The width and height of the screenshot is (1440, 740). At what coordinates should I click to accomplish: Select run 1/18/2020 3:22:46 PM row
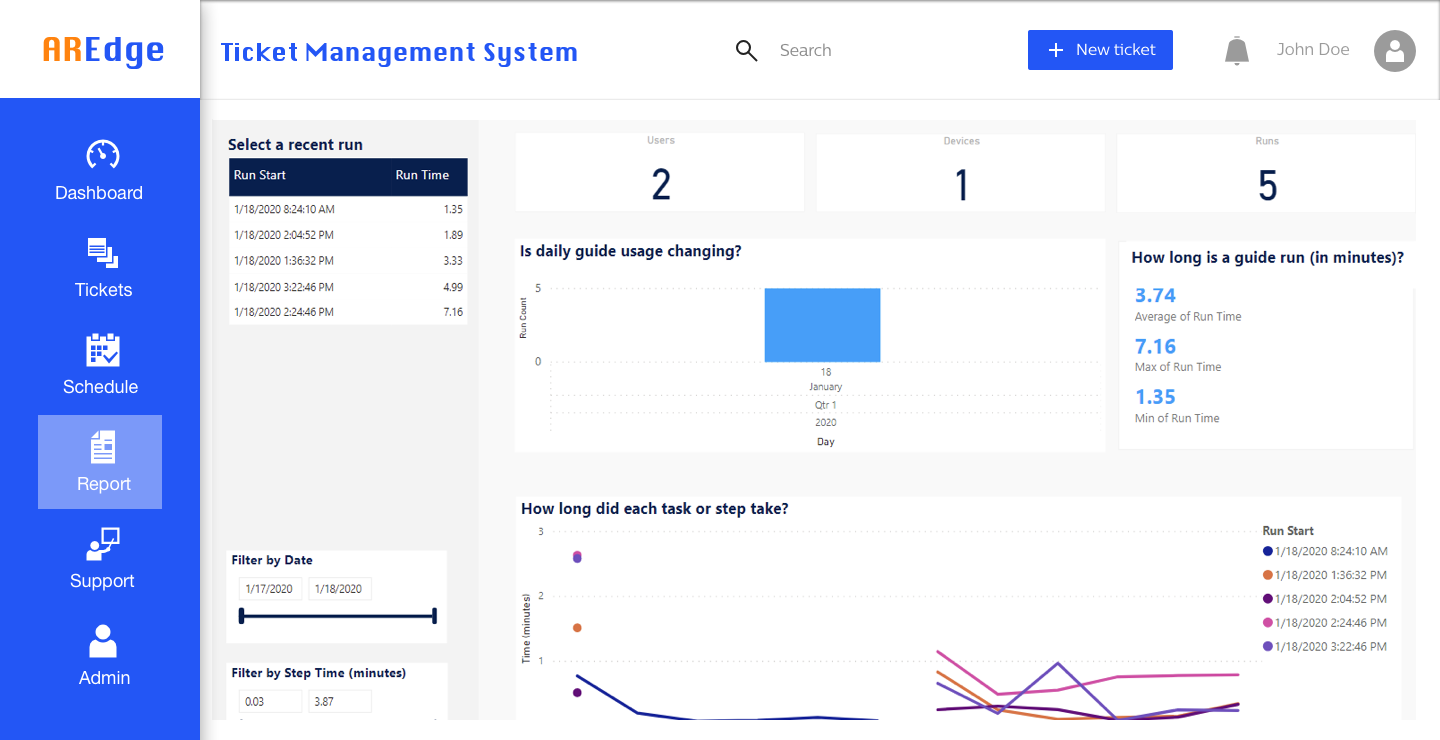click(348, 287)
